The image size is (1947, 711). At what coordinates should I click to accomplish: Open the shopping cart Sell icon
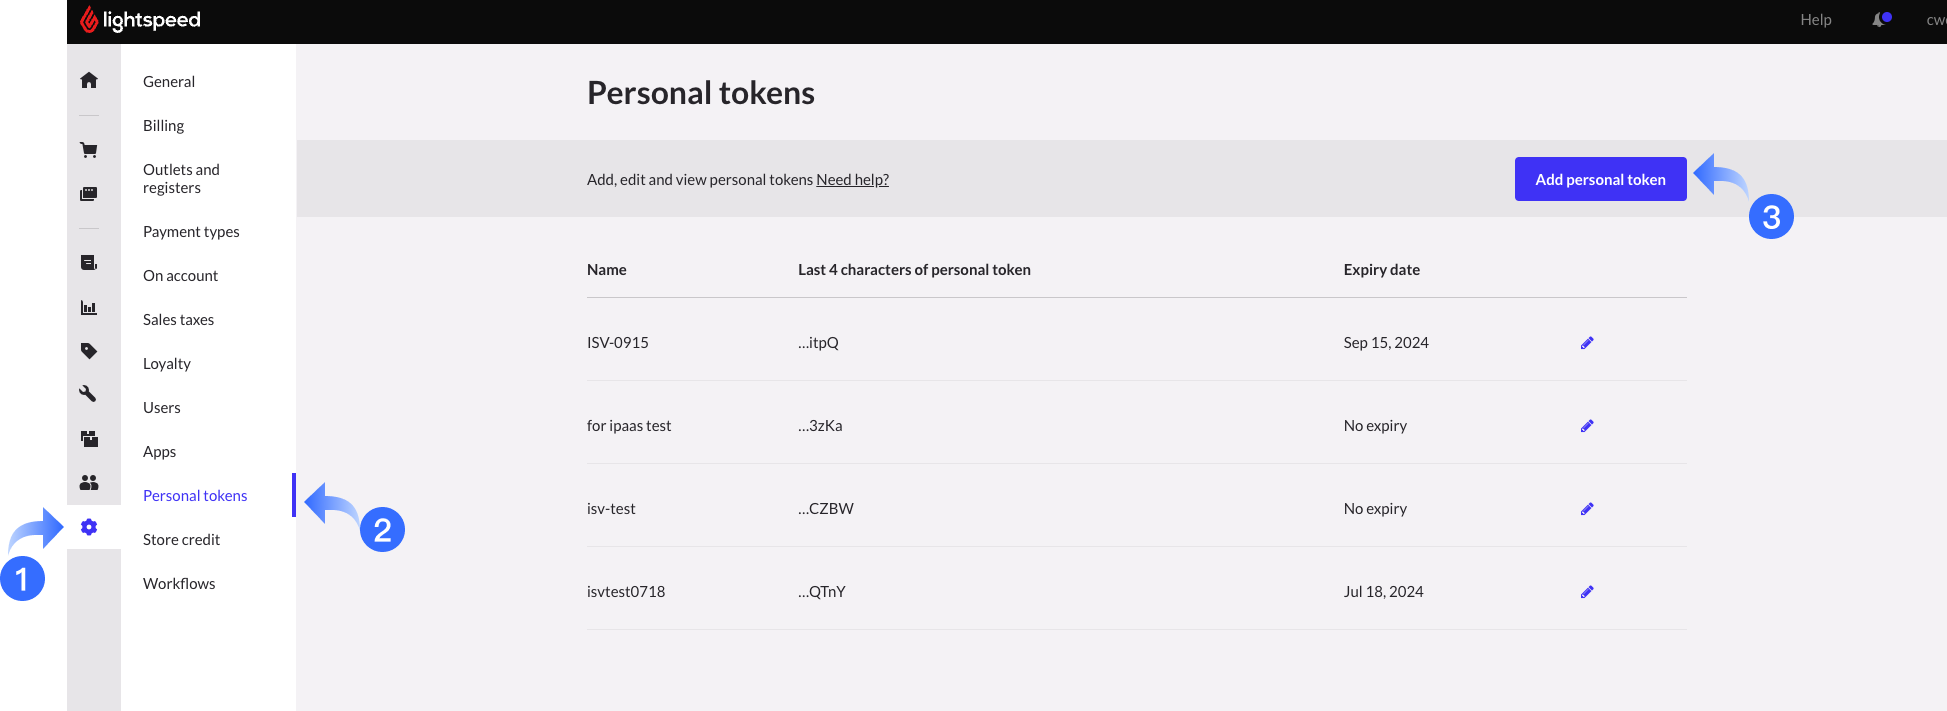tap(89, 150)
